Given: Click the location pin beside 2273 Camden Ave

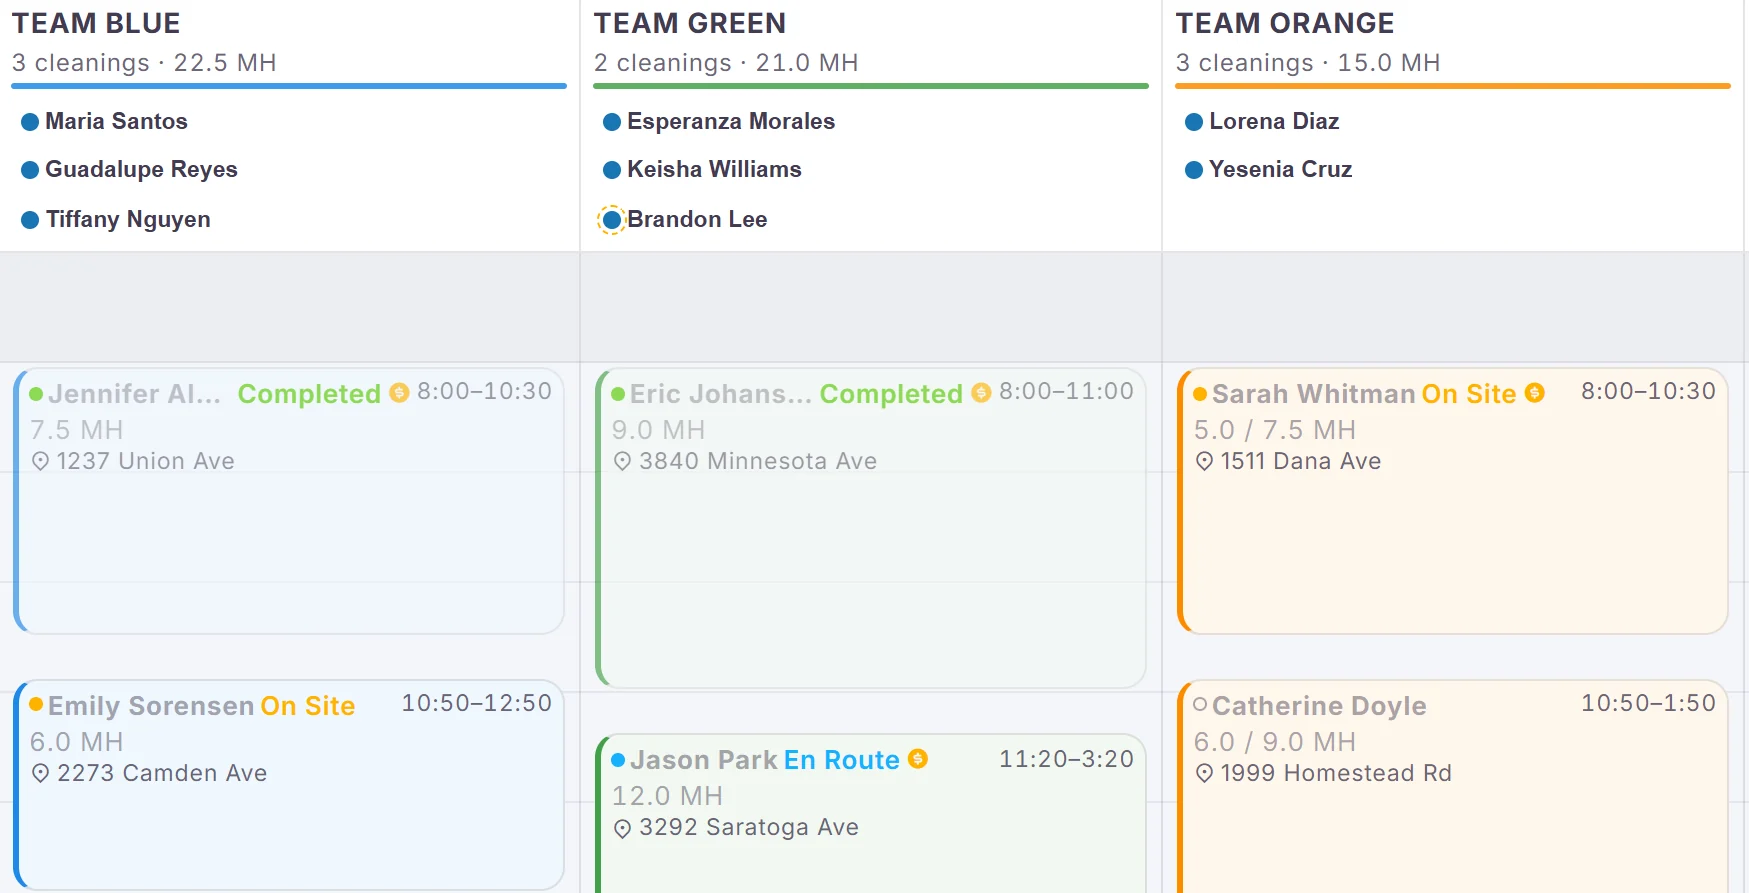Looking at the screenshot, I should coord(40,773).
